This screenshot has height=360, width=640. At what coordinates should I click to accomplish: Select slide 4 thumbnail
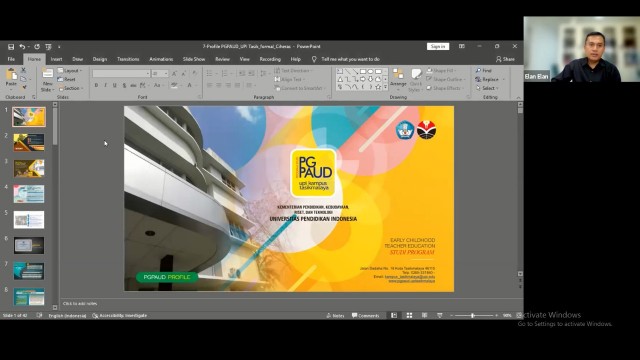[29, 194]
